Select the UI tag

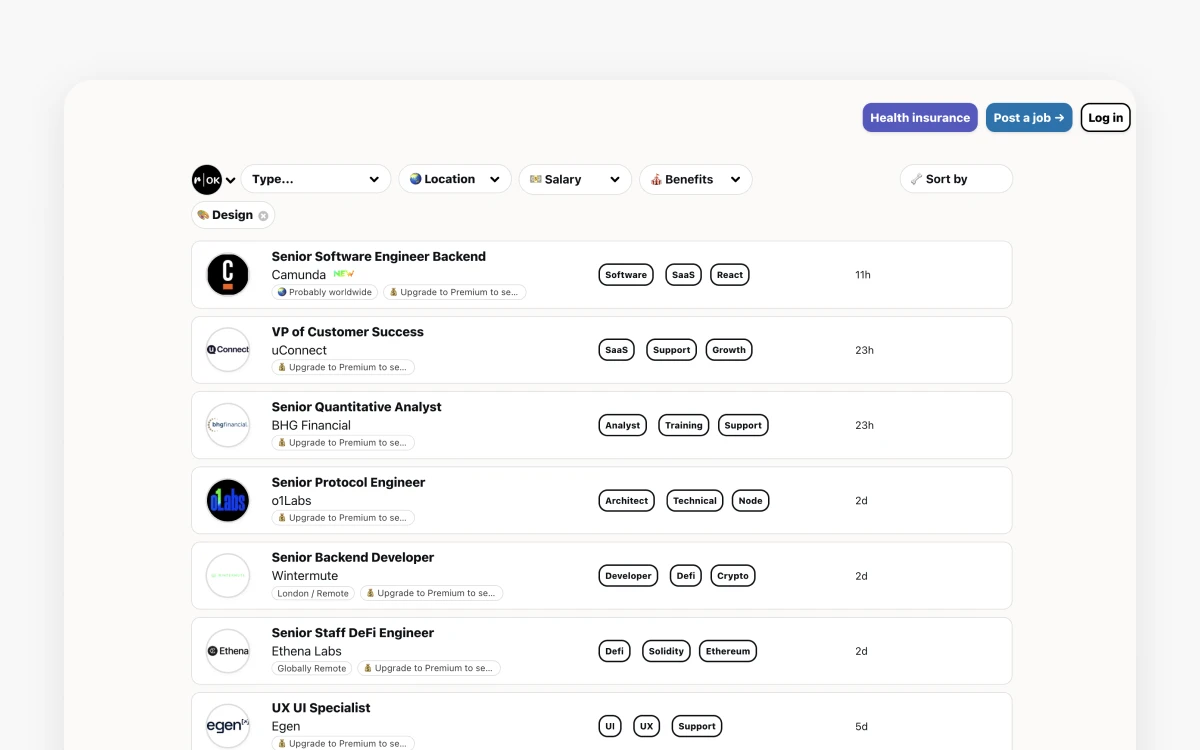(610, 726)
